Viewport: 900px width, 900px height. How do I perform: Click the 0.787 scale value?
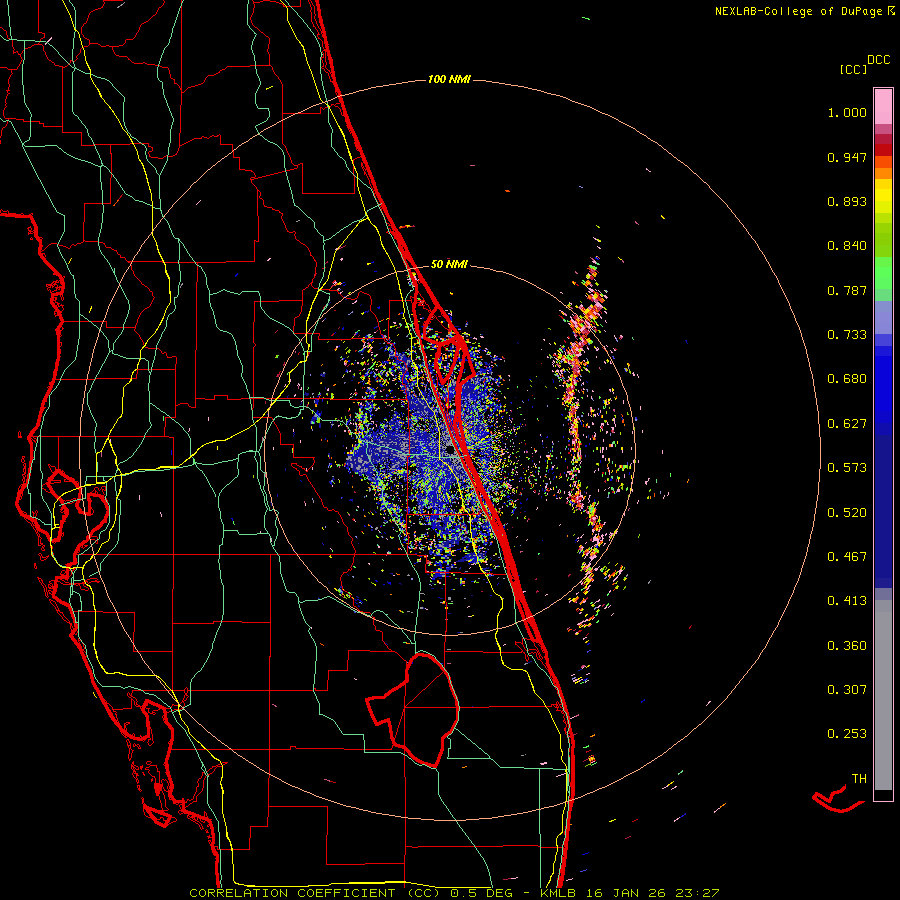(847, 290)
